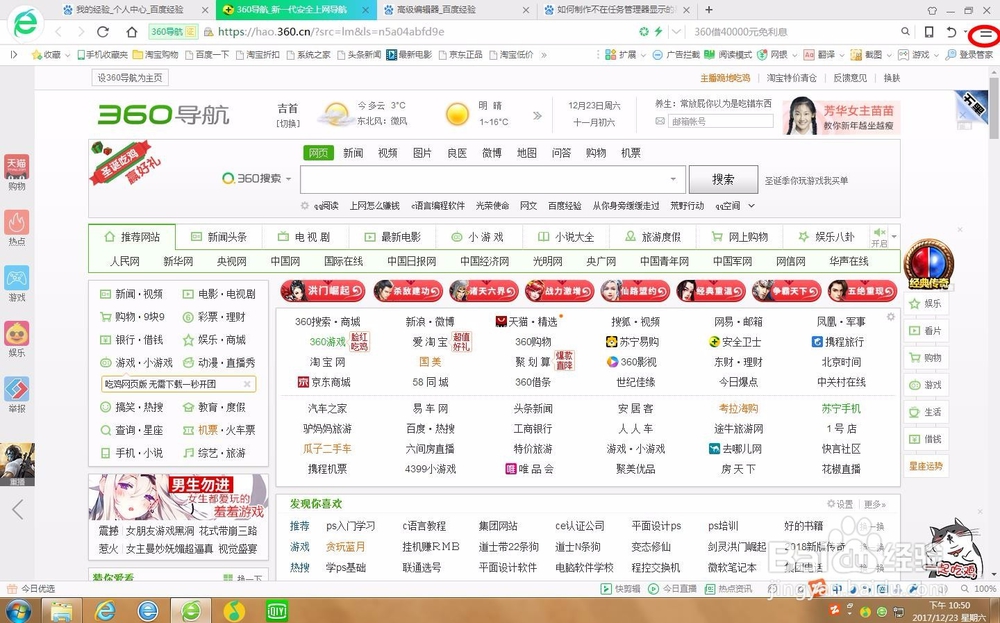Click the 邮箱帐号 input field
The height and width of the screenshot is (623, 1000).
click(x=721, y=121)
